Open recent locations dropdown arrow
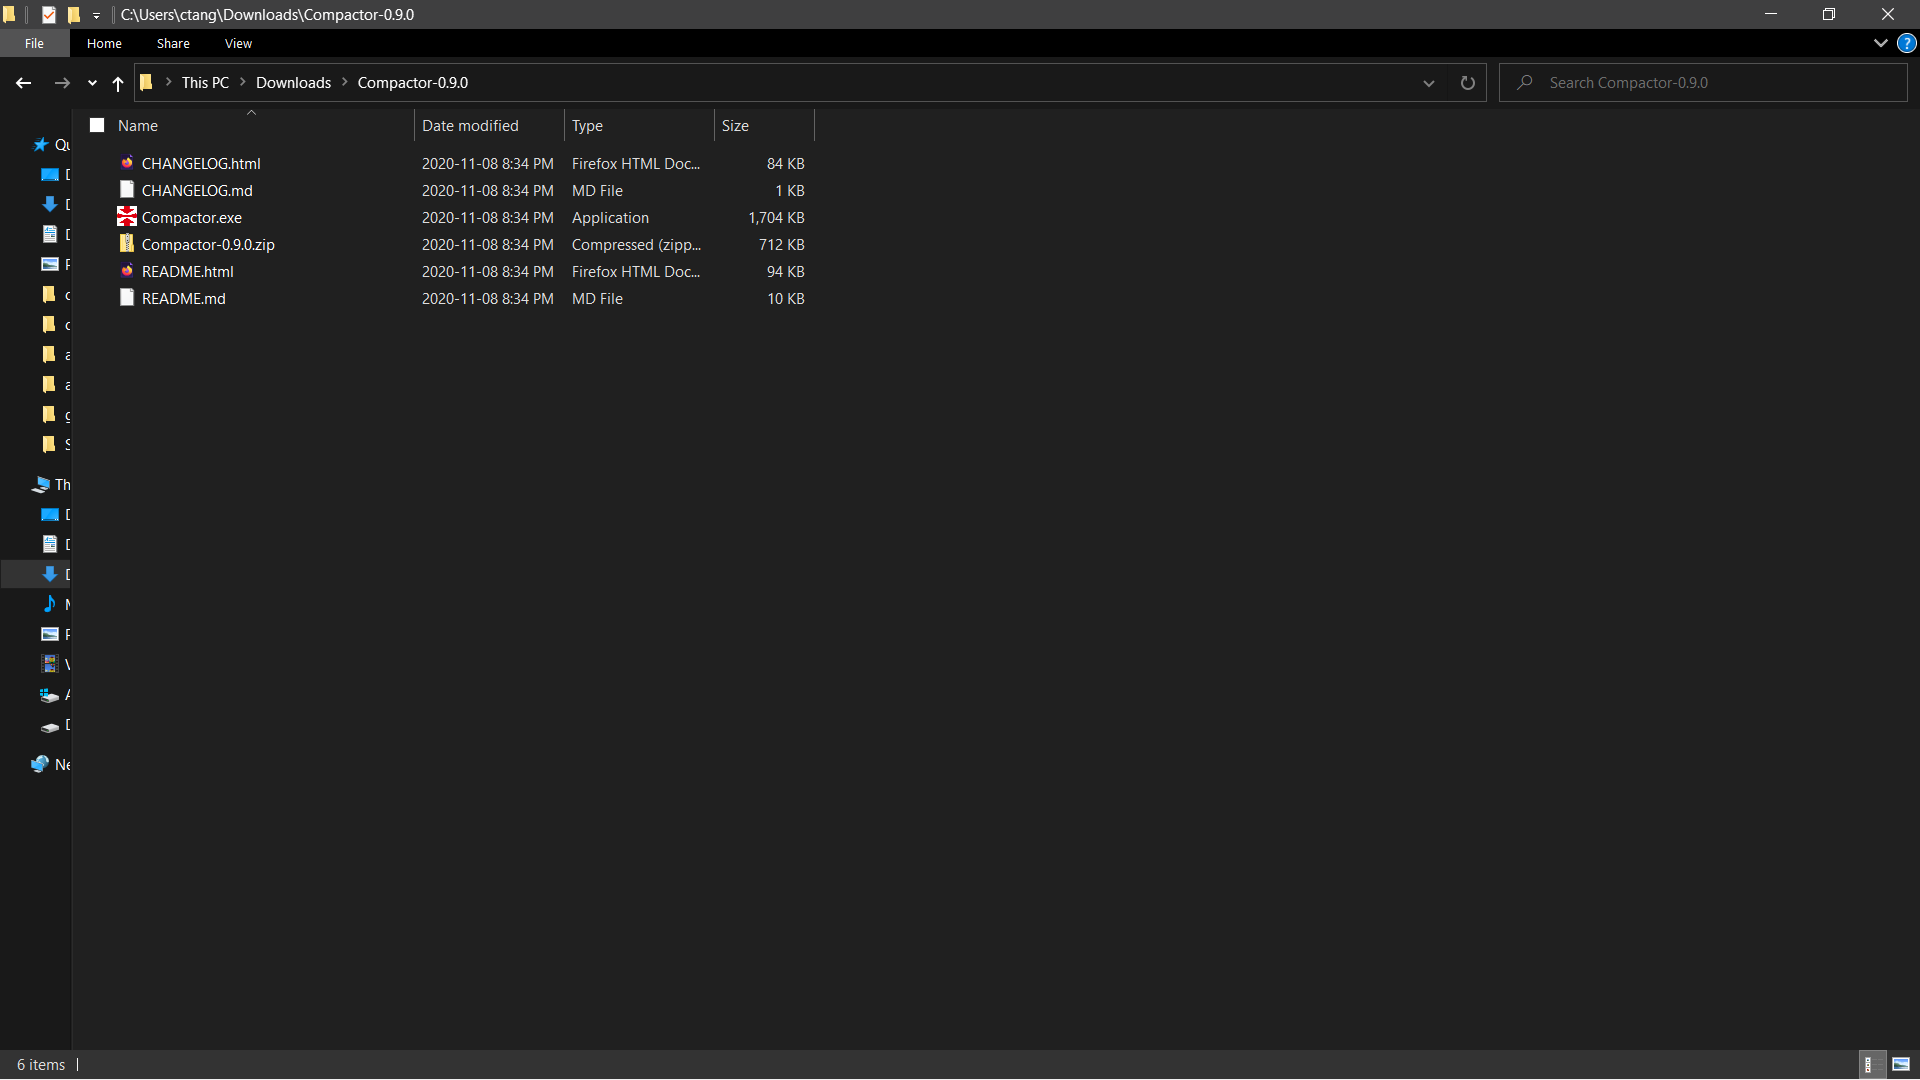The image size is (1920, 1080). (92, 83)
